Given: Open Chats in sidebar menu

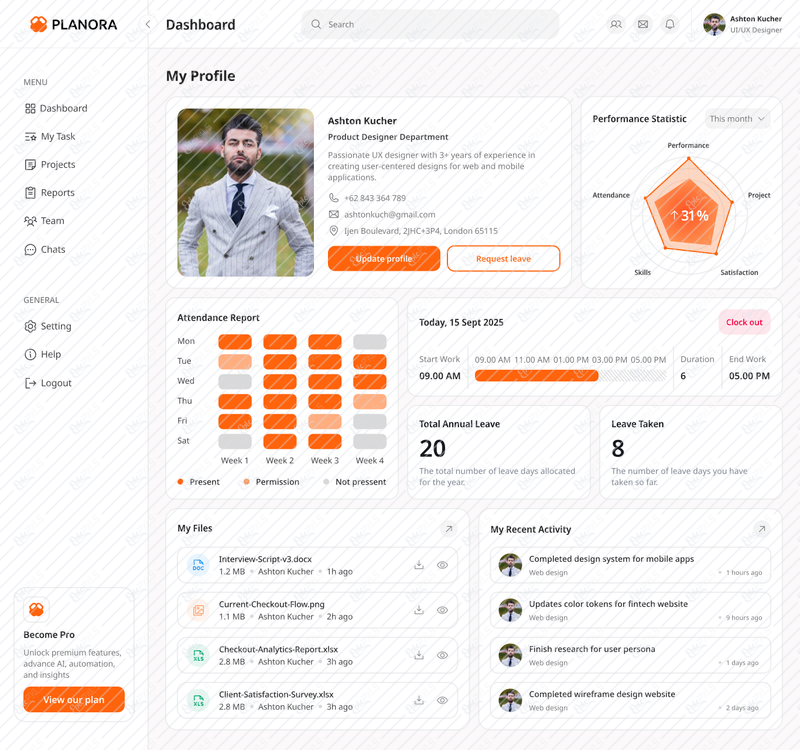Looking at the screenshot, I should [x=45, y=249].
